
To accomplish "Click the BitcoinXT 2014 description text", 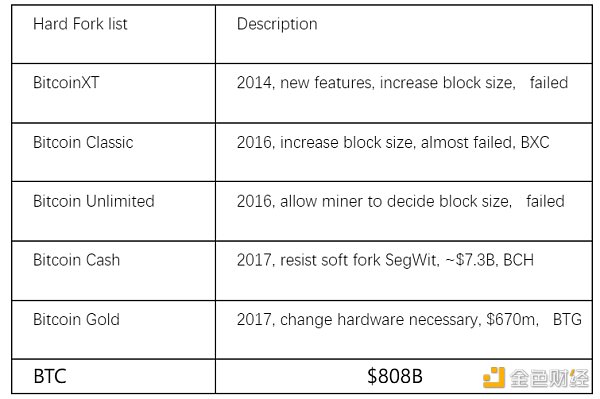I will coord(402,83).
